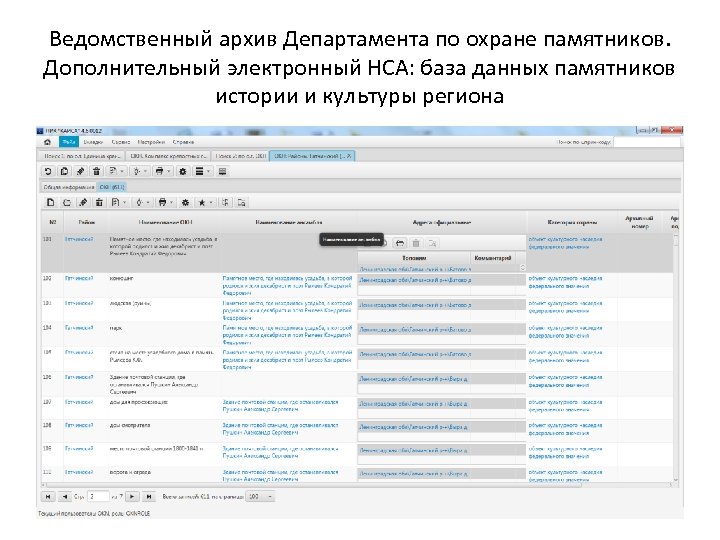The height and width of the screenshot is (540, 720).
Task: Select the row 'ворота и ограда'
Action: click(x=357, y=475)
